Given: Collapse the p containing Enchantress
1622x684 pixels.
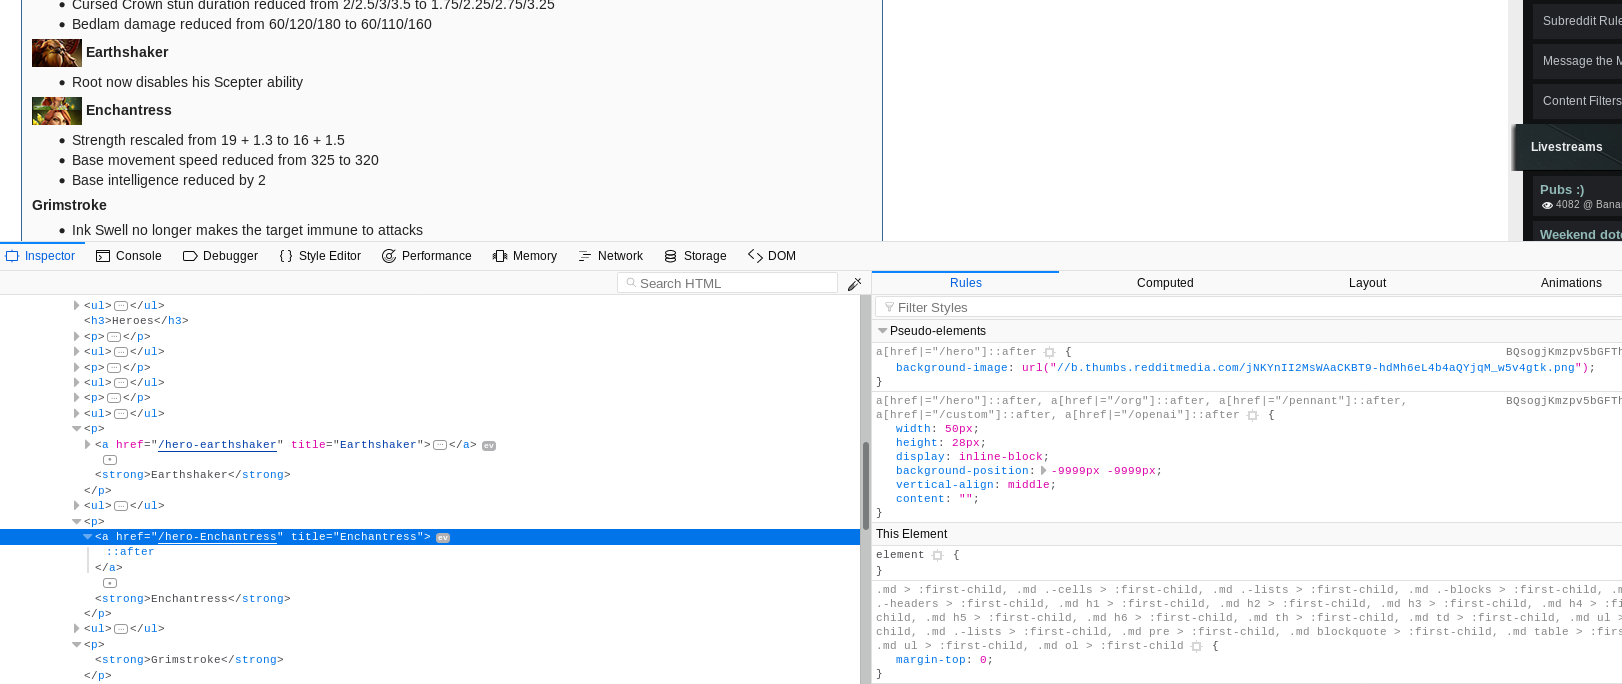Looking at the screenshot, I should [77, 522].
